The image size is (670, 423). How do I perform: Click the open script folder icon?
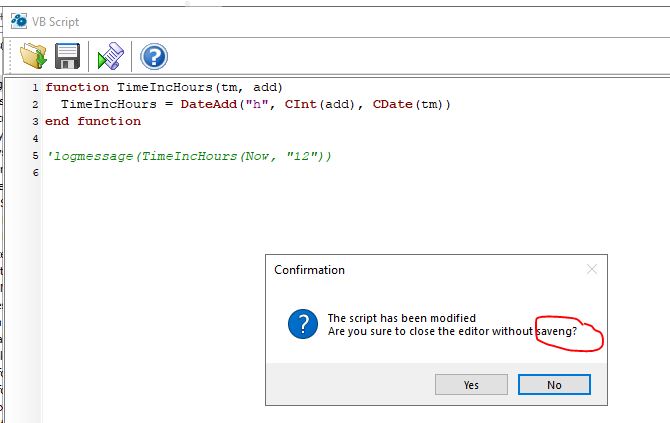[x=34, y=56]
